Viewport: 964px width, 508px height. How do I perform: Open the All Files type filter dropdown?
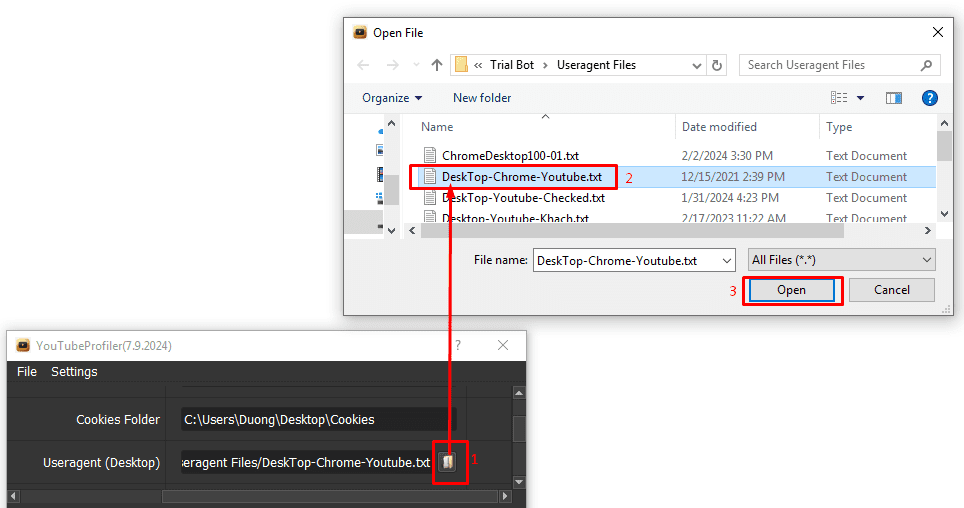(926, 260)
